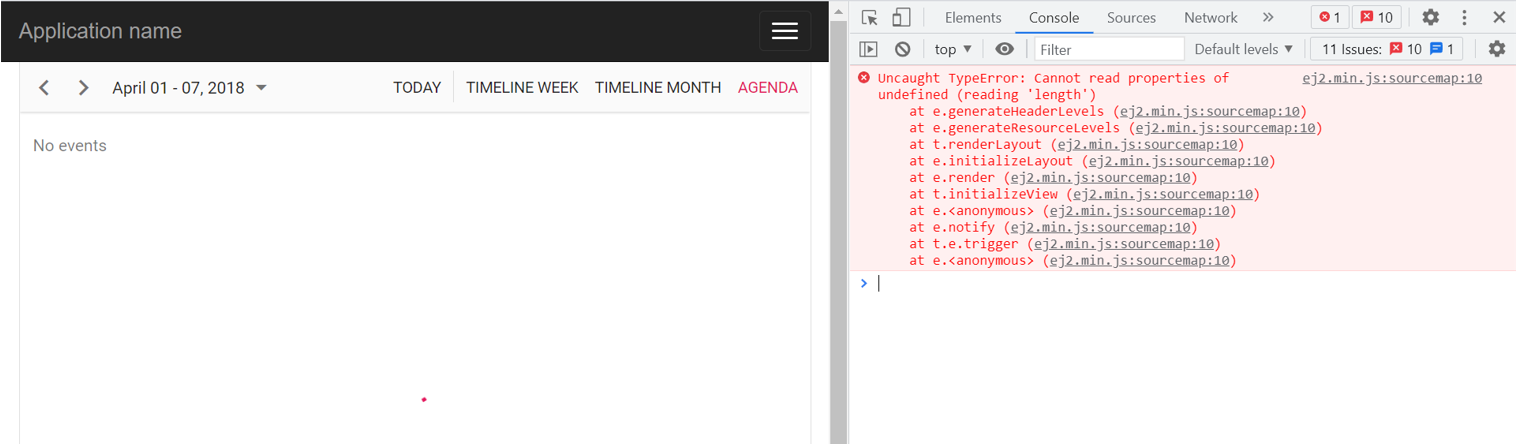Go to previous week in scheduler
Image resolution: width=1522 pixels, height=444 pixels.
click(x=44, y=88)
